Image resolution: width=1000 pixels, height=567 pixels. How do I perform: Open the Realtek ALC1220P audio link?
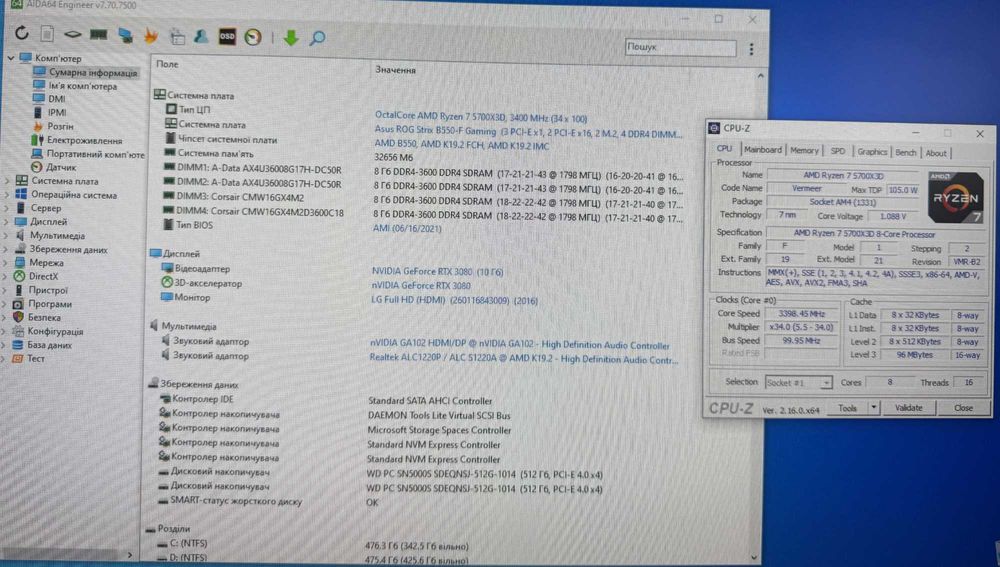524,360
